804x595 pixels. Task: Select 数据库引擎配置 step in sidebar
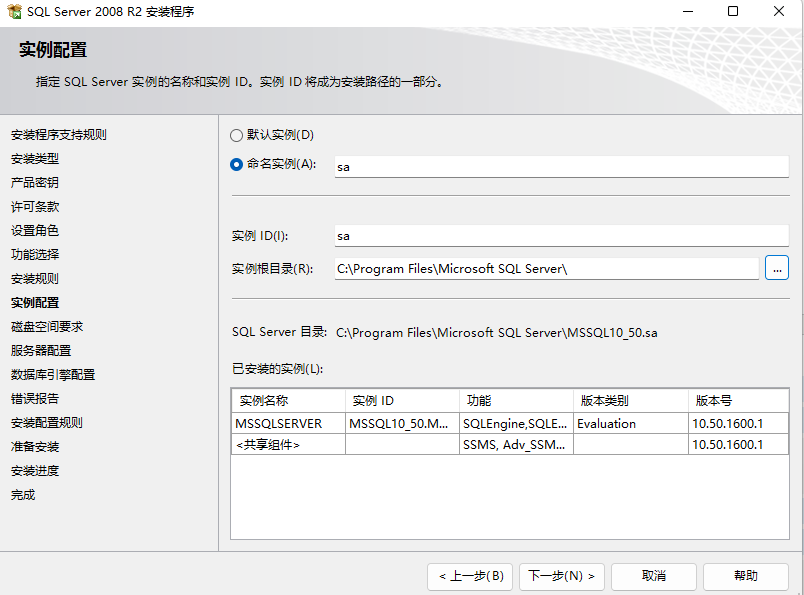53,375
